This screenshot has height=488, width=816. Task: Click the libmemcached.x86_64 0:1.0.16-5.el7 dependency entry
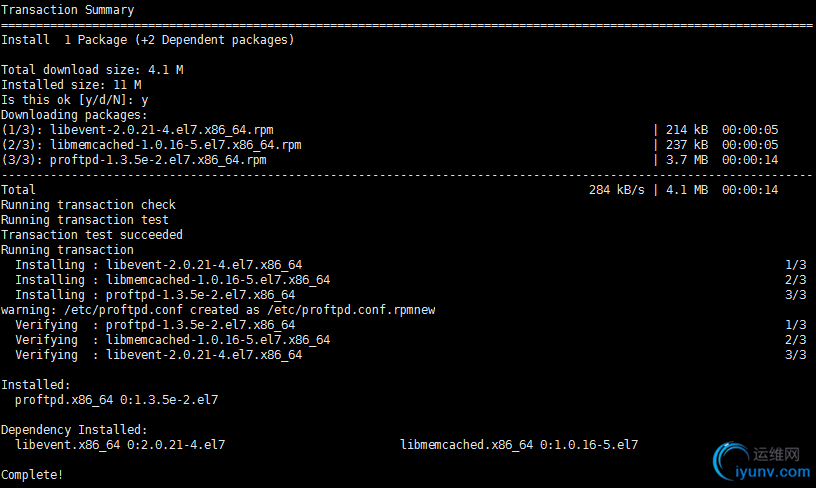coord(519,445)
